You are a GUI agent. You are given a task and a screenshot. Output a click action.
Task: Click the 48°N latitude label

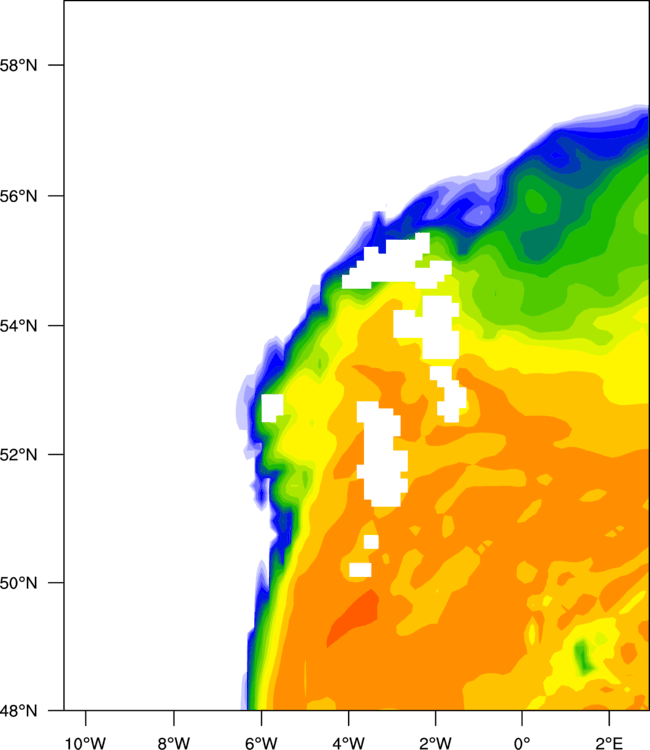coord(18,711)
